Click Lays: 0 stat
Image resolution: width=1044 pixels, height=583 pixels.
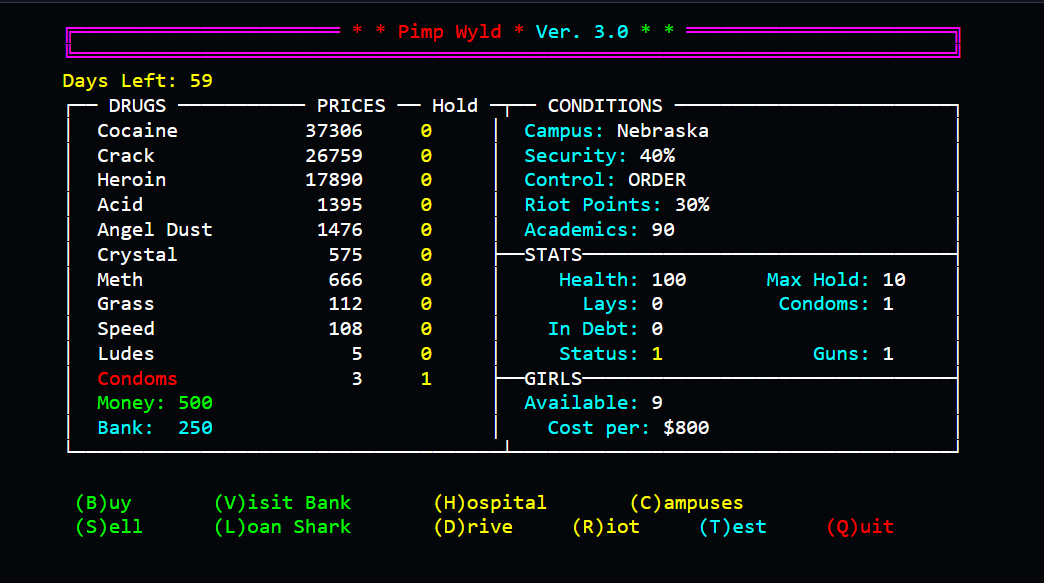pos(623,304)
